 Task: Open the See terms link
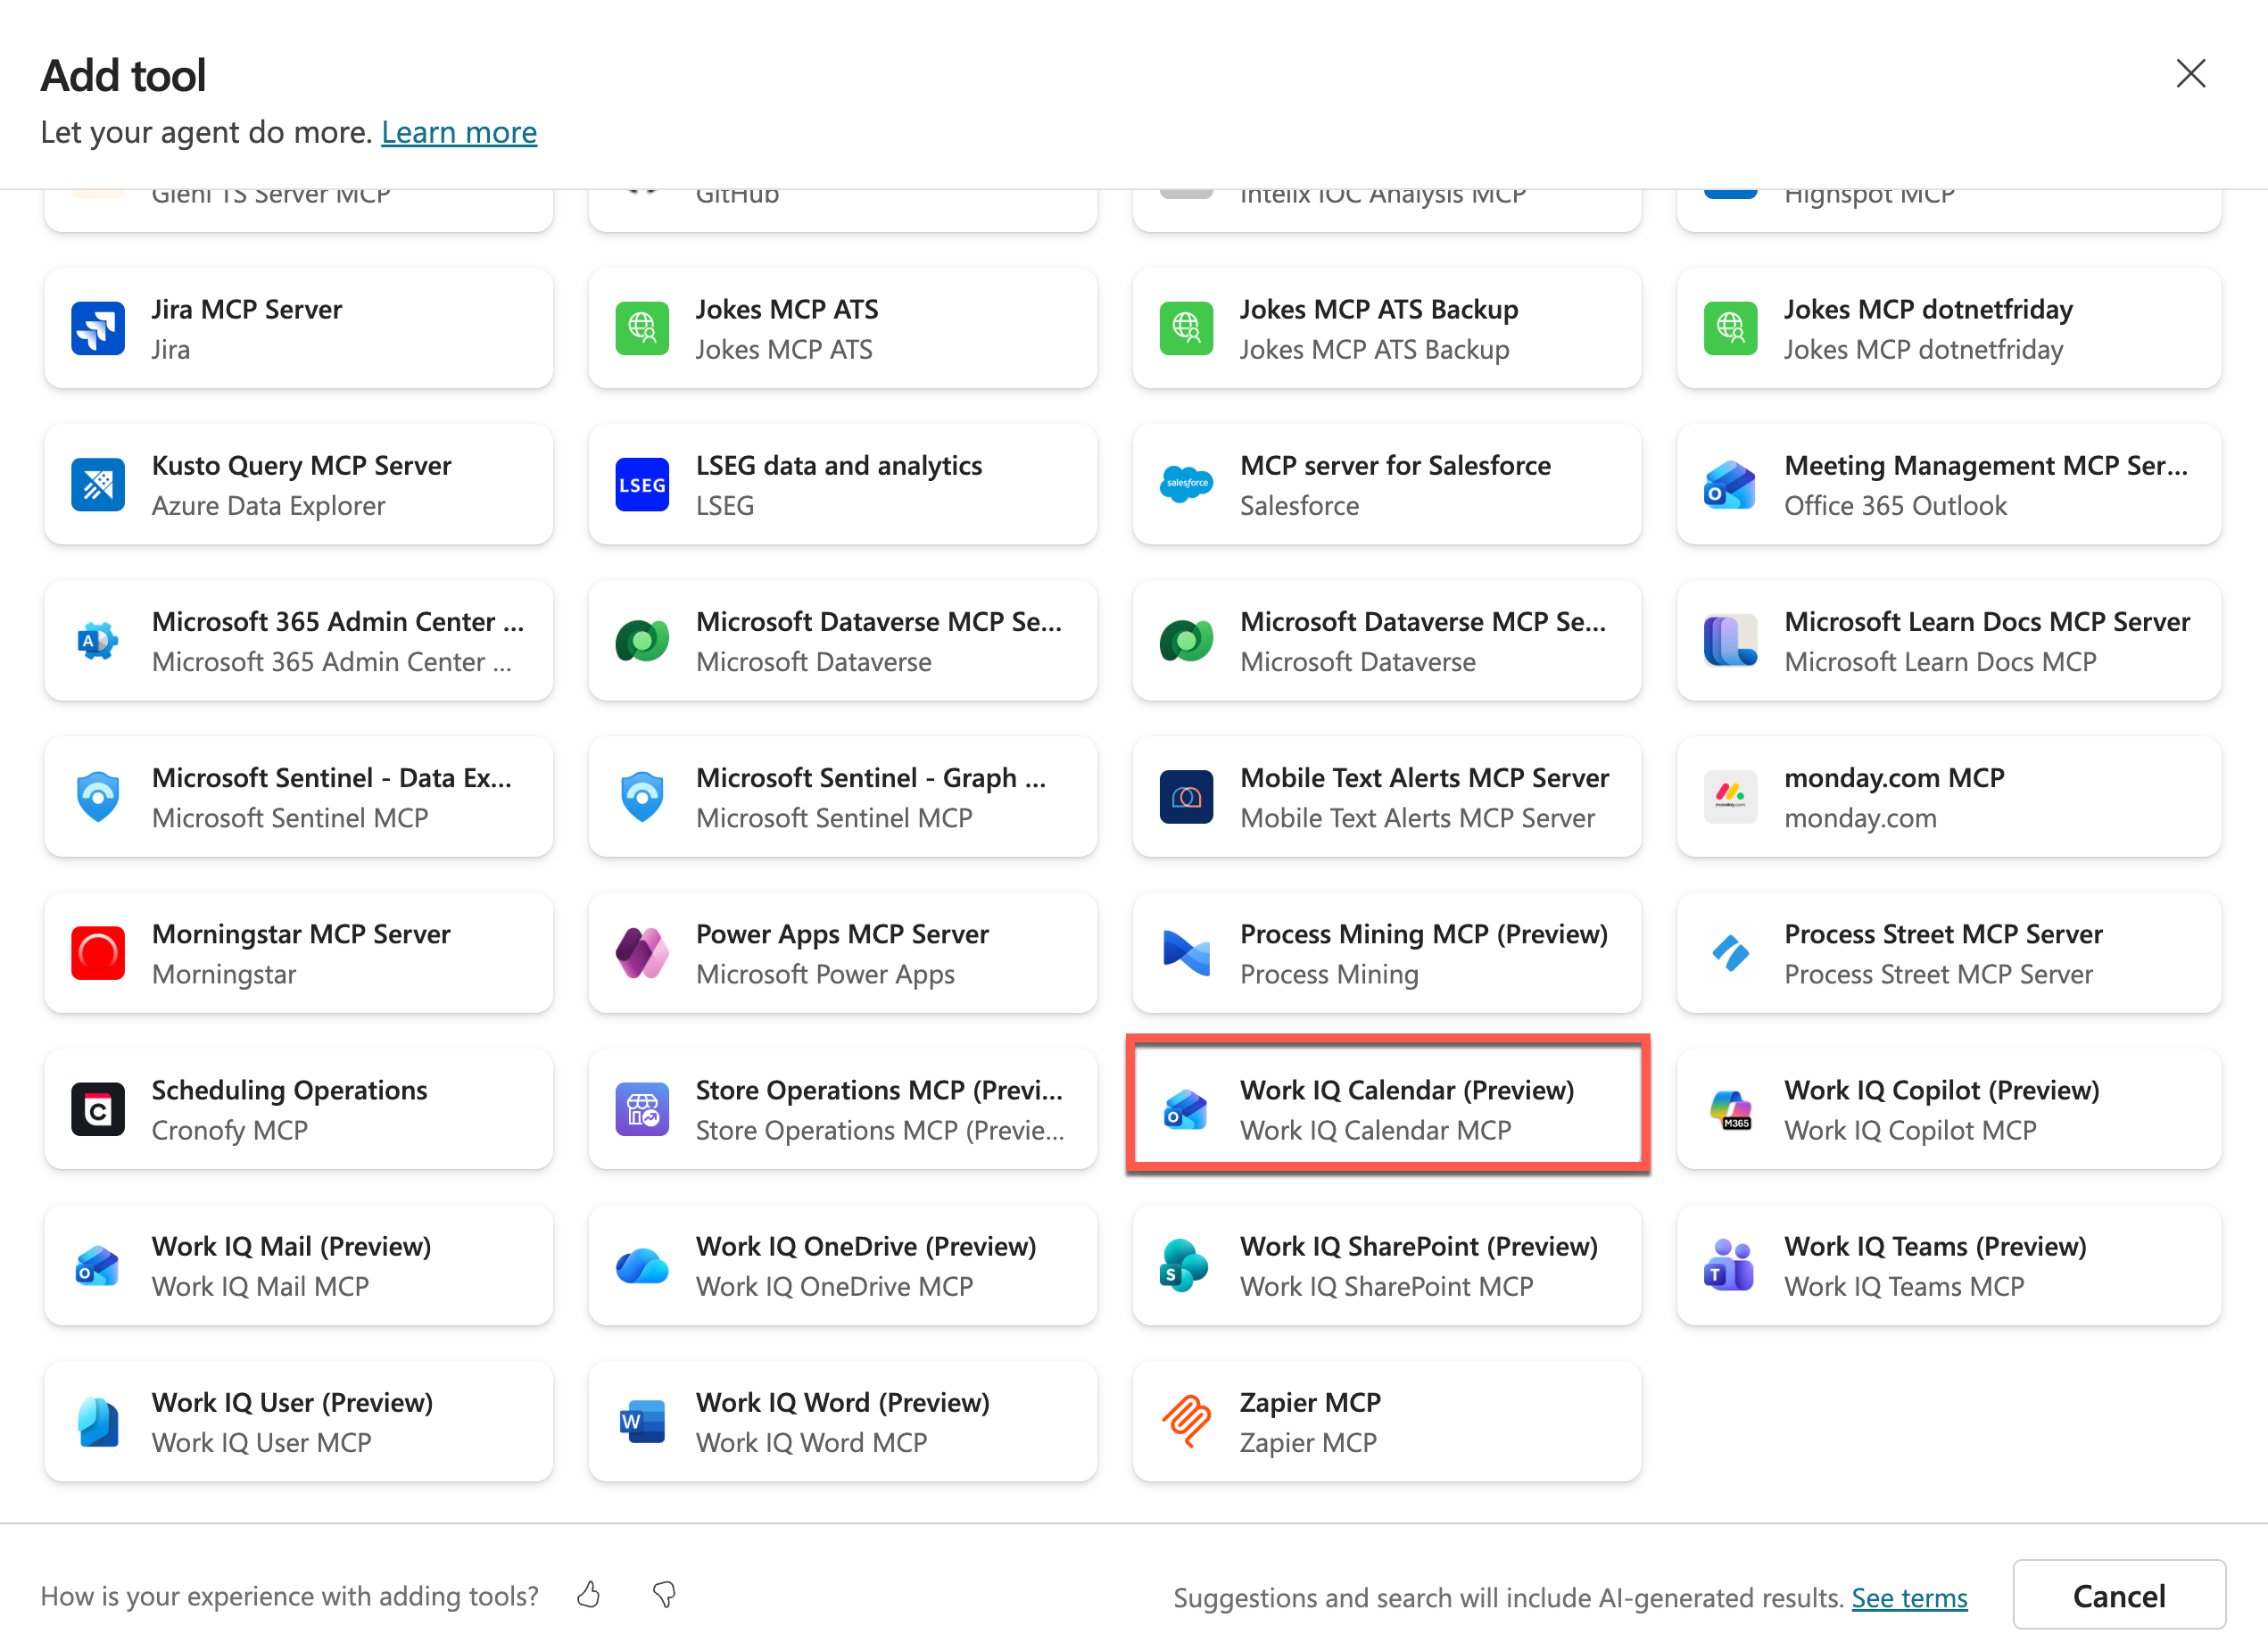click(x=1909, y=1597)
